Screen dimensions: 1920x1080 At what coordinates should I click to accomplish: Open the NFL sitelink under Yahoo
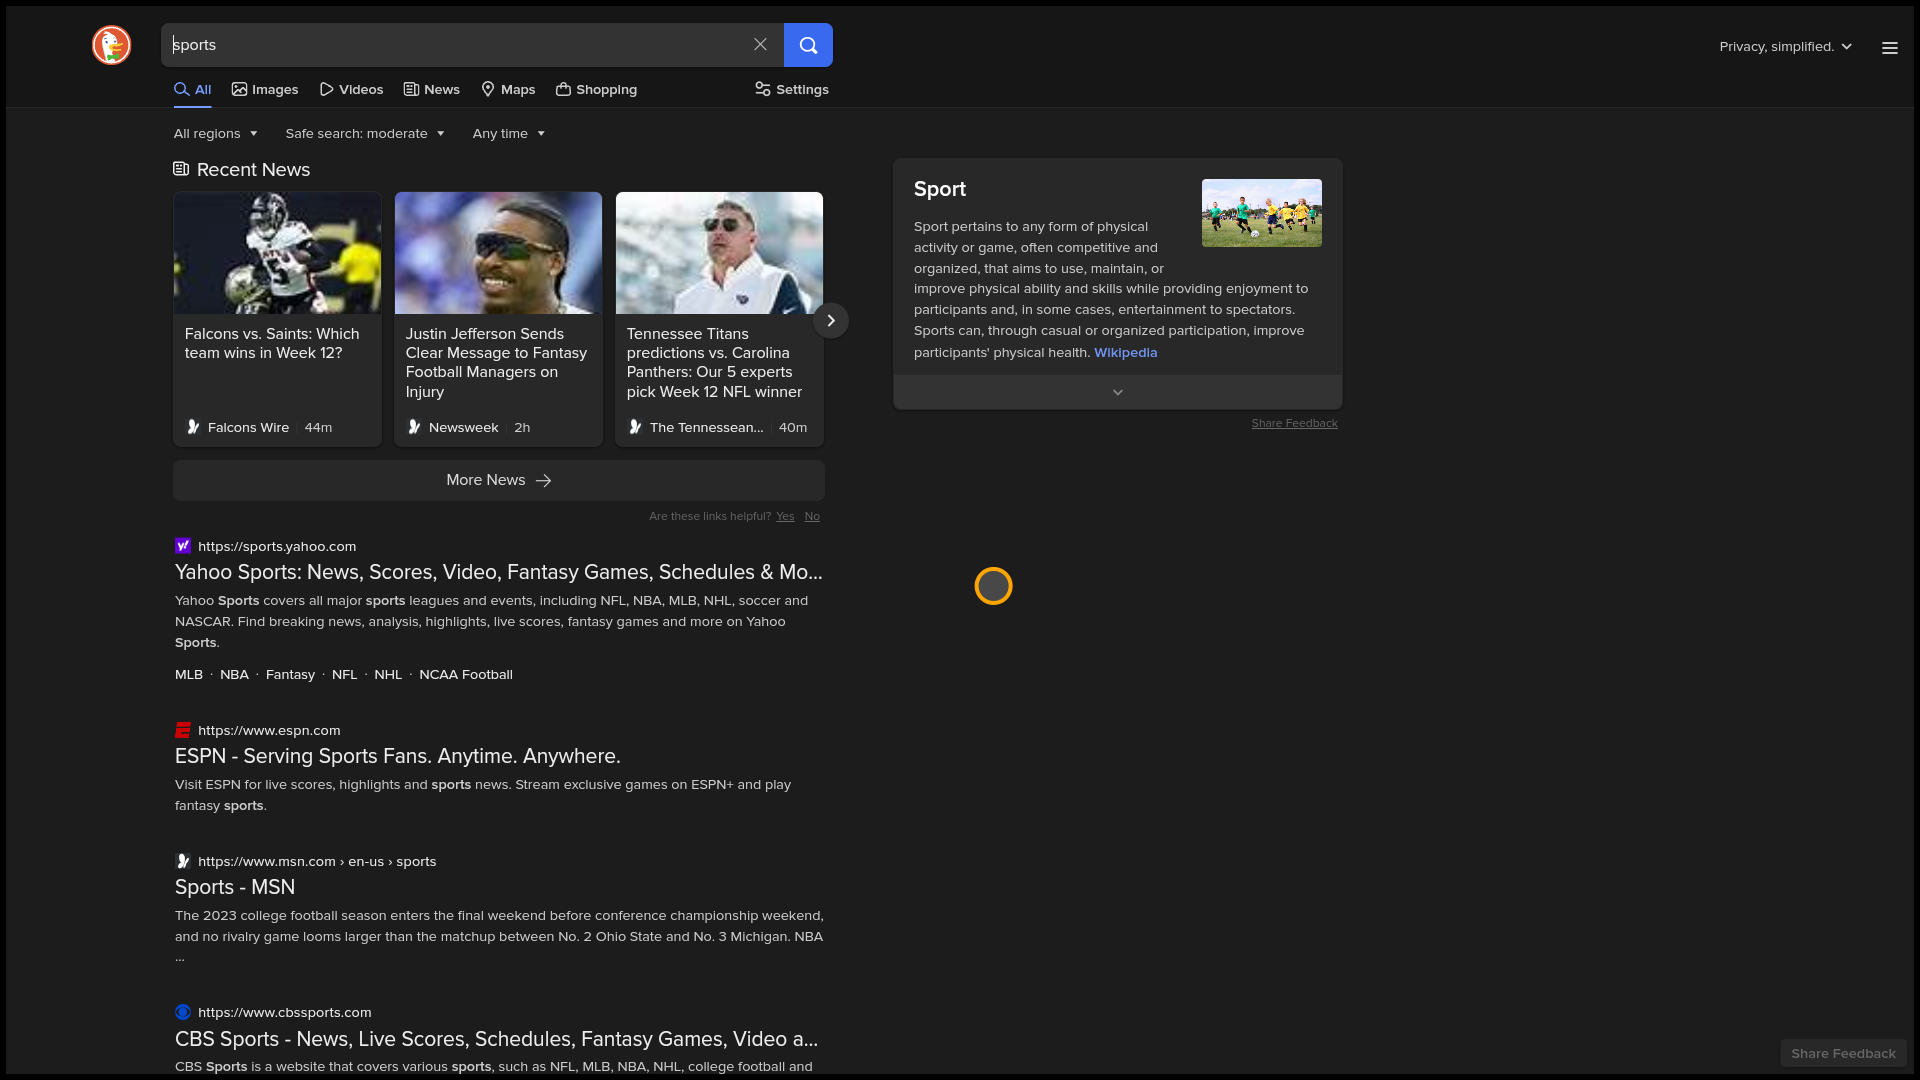344,674
